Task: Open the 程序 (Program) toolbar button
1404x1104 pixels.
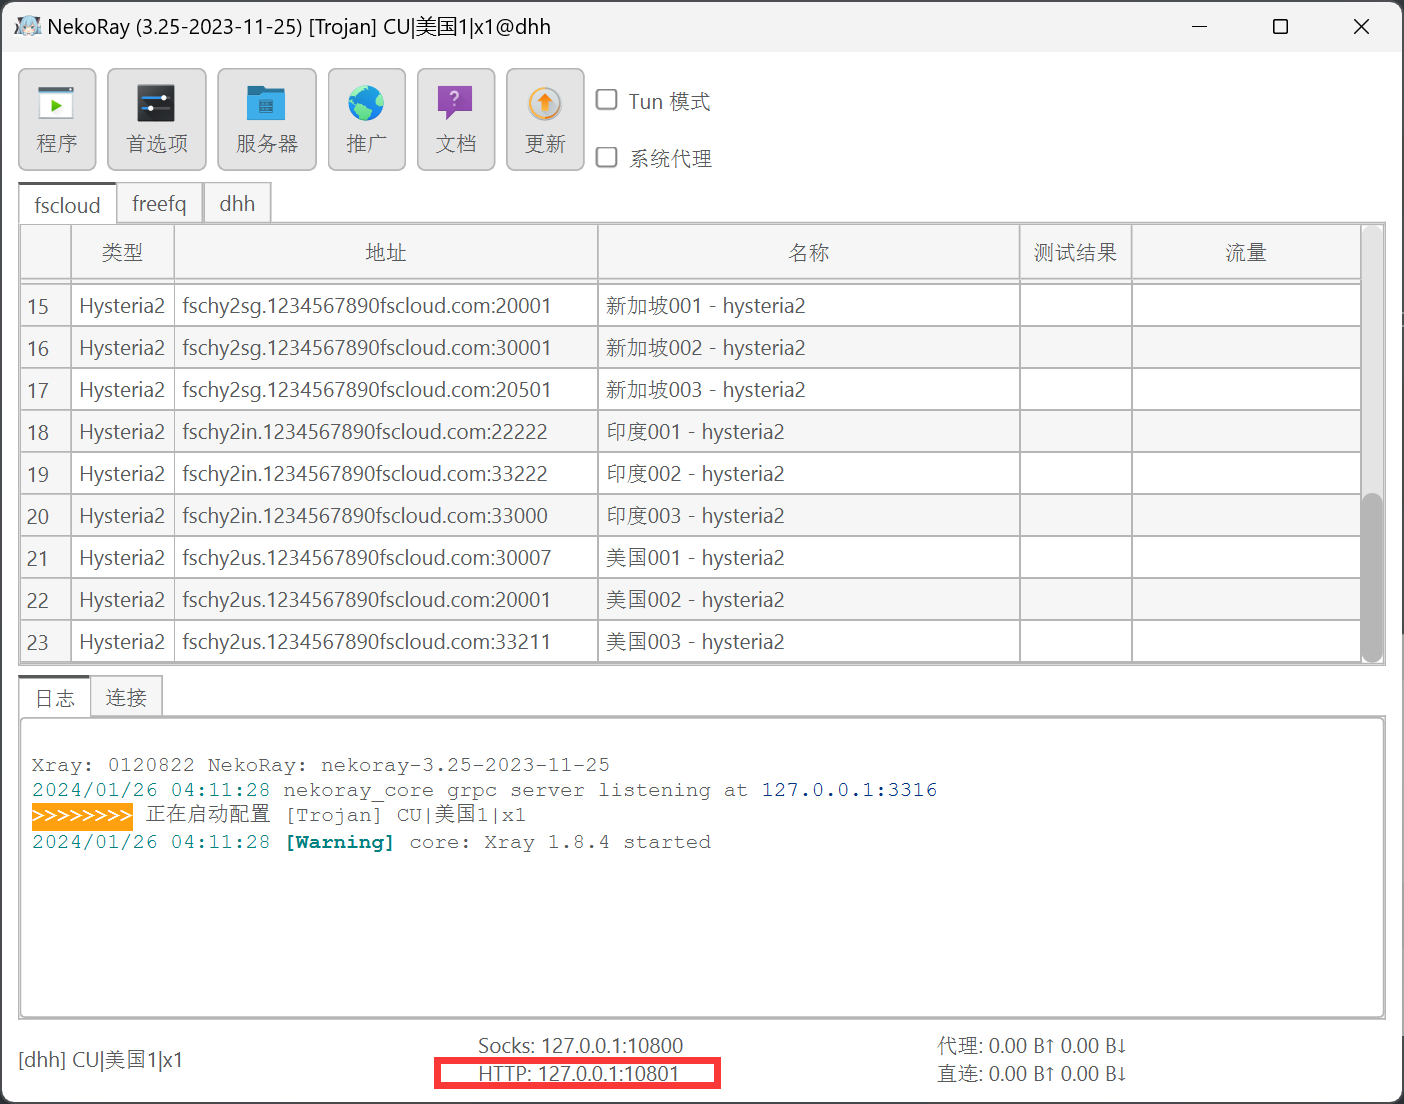Action: tap(57, 119)
